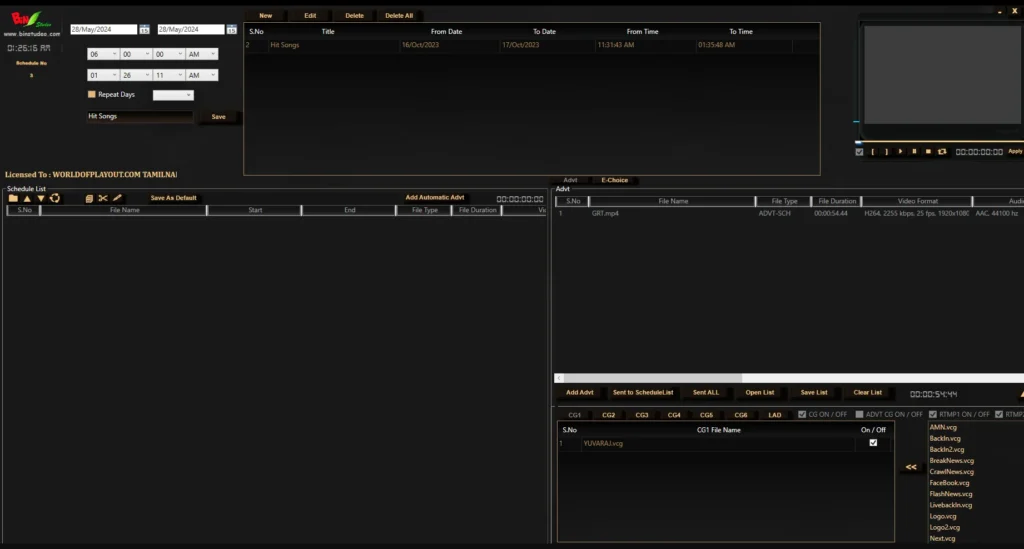Click the refresh icon in Schedule List
Image resolution: width=1024 pixels, height=549 pixels.
(x=55, y=198)
